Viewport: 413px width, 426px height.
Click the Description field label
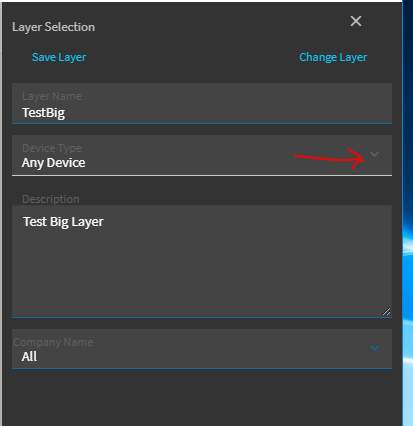51,199
